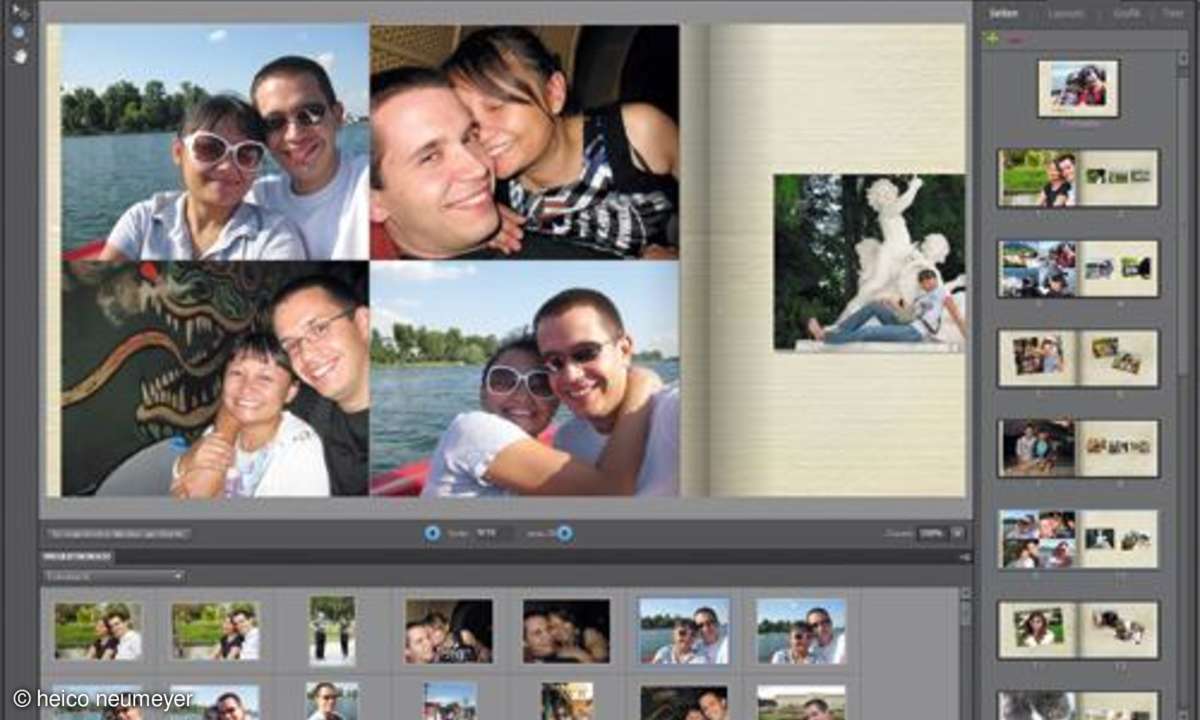This screenshot has width=1200, height=720.
Task: Delete the page with the red icon
Action: click(1016, 38)
